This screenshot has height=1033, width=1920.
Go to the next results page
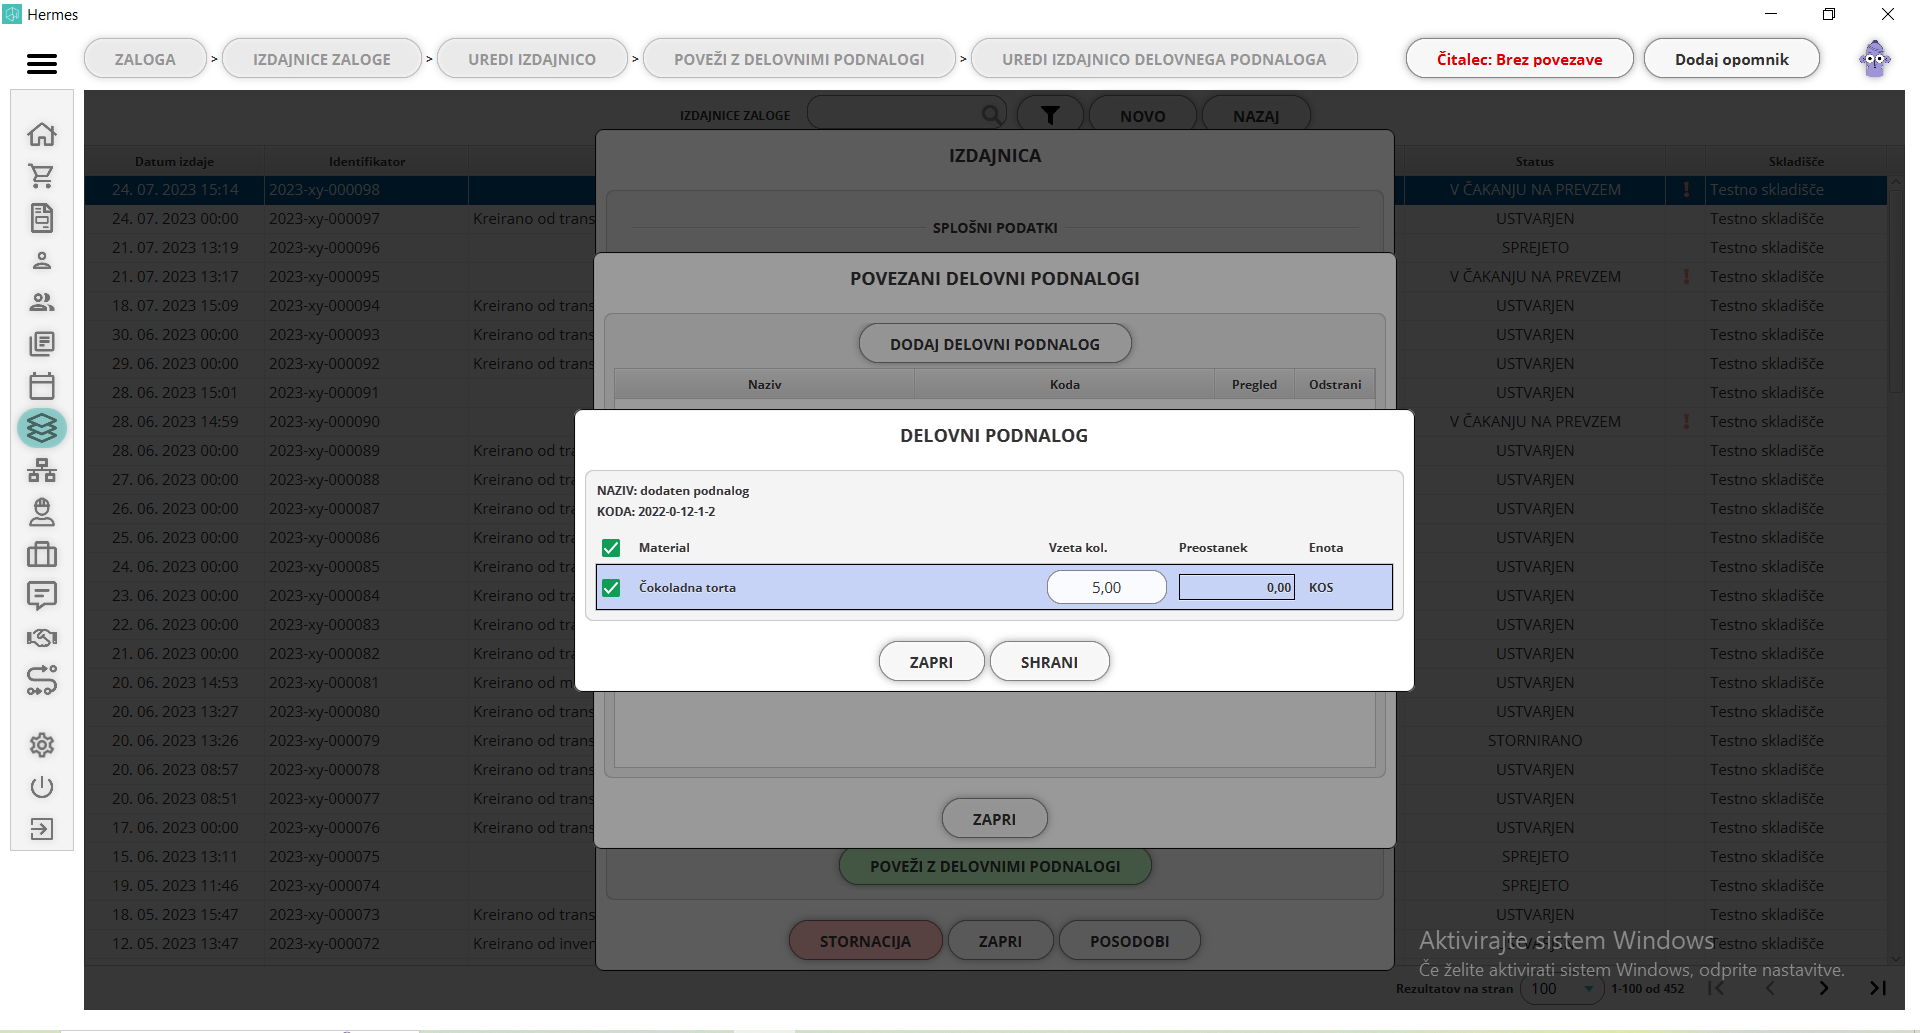pyautogui.click(x=1824, y=988)
